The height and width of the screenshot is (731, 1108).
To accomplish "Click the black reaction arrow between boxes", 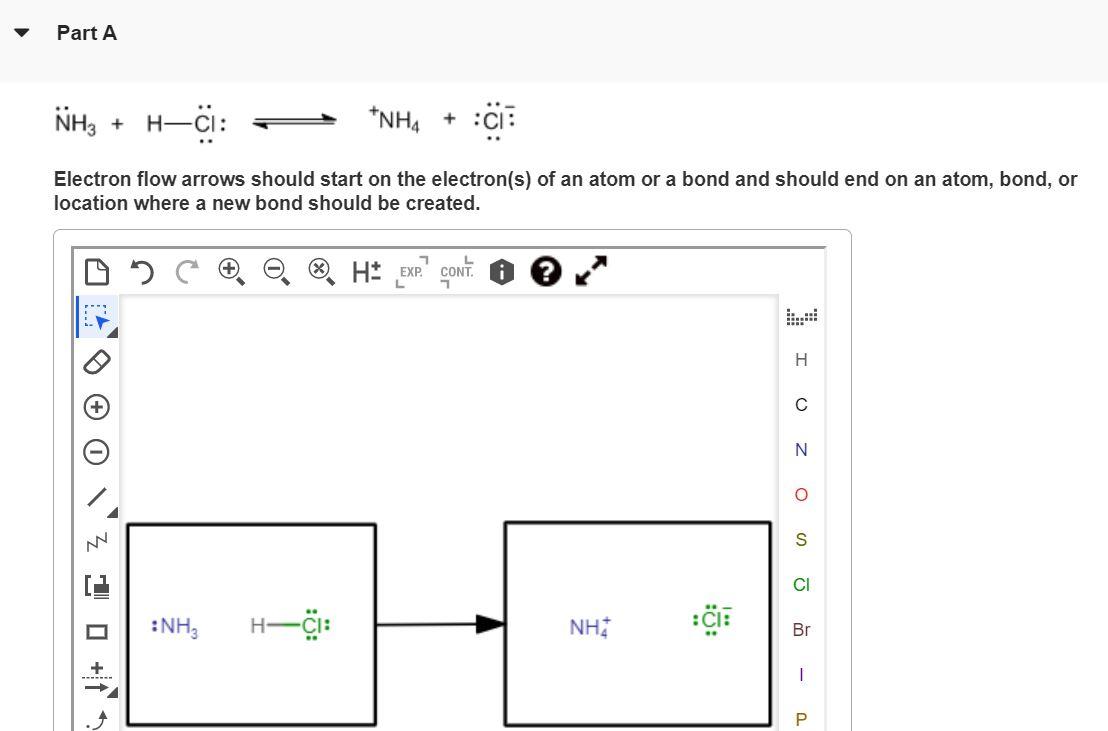I will coord(440,624).
